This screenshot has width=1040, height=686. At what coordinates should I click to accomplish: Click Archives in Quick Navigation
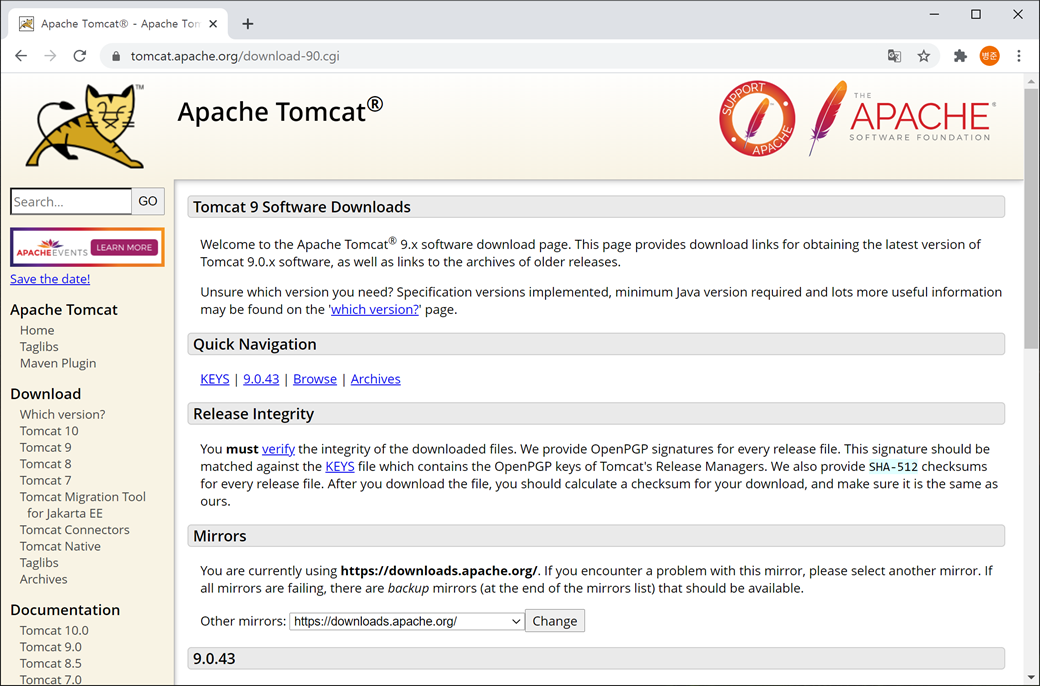coord(375,379)
